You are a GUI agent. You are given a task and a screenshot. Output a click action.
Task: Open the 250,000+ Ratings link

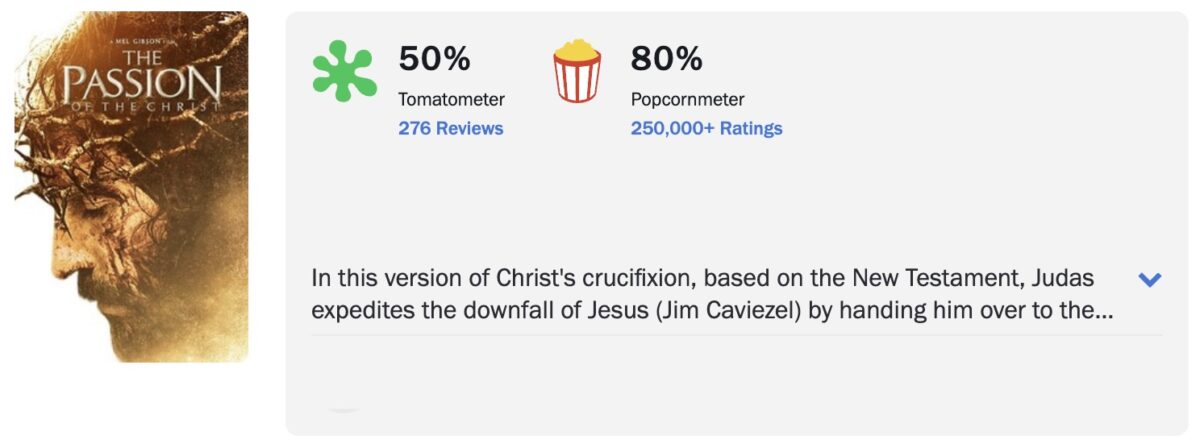[x=706, y=128]
